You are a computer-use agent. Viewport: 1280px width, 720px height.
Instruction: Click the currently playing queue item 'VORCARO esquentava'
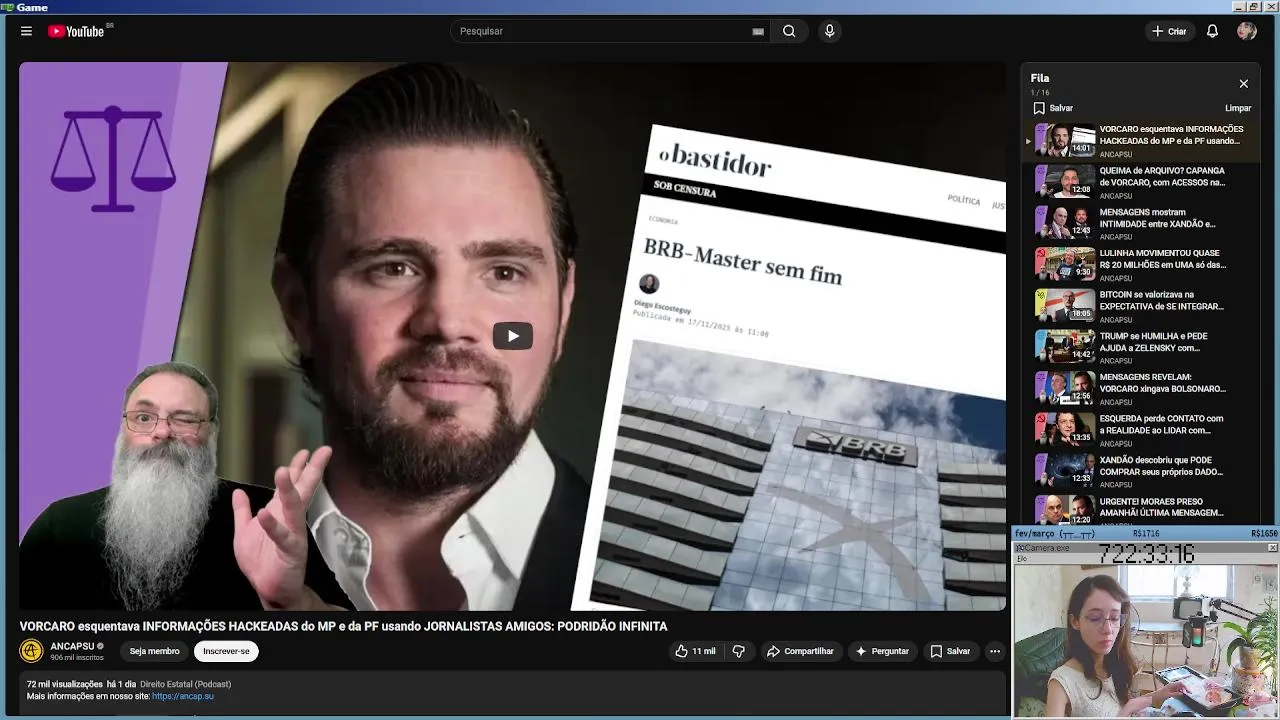[x=1140, y=140]
